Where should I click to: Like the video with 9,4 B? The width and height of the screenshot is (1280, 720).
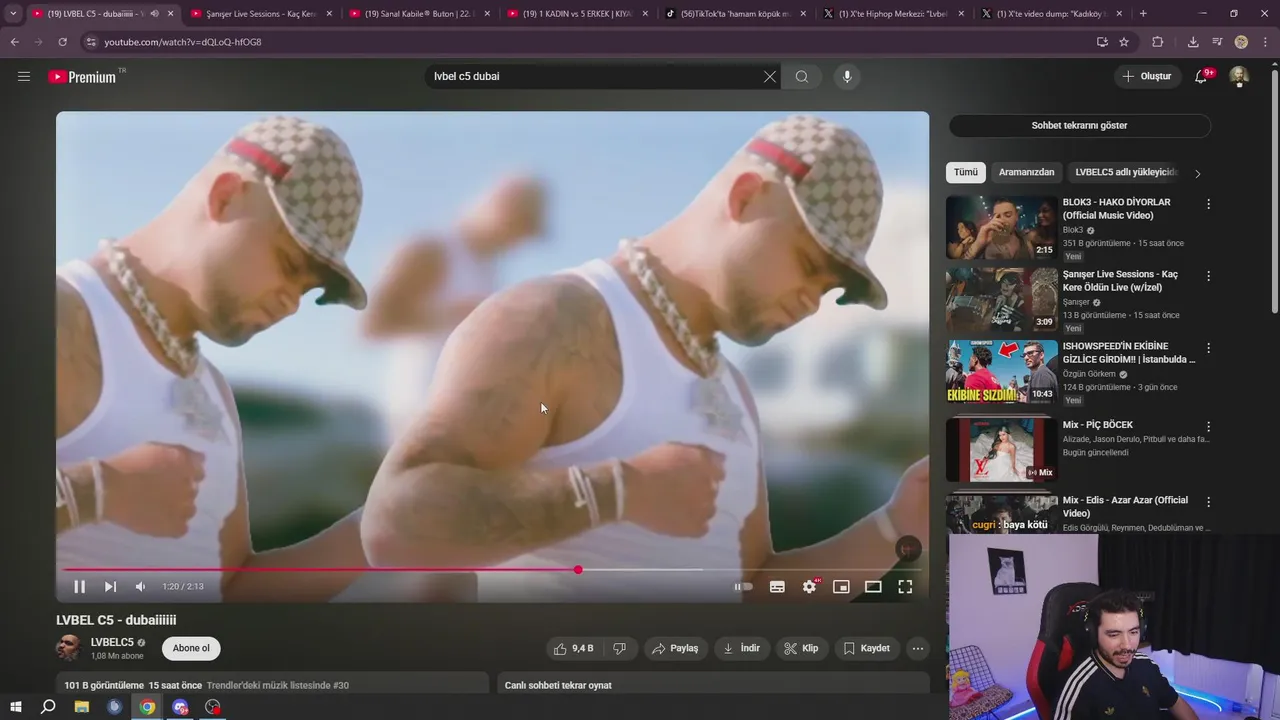coord(573,648)
